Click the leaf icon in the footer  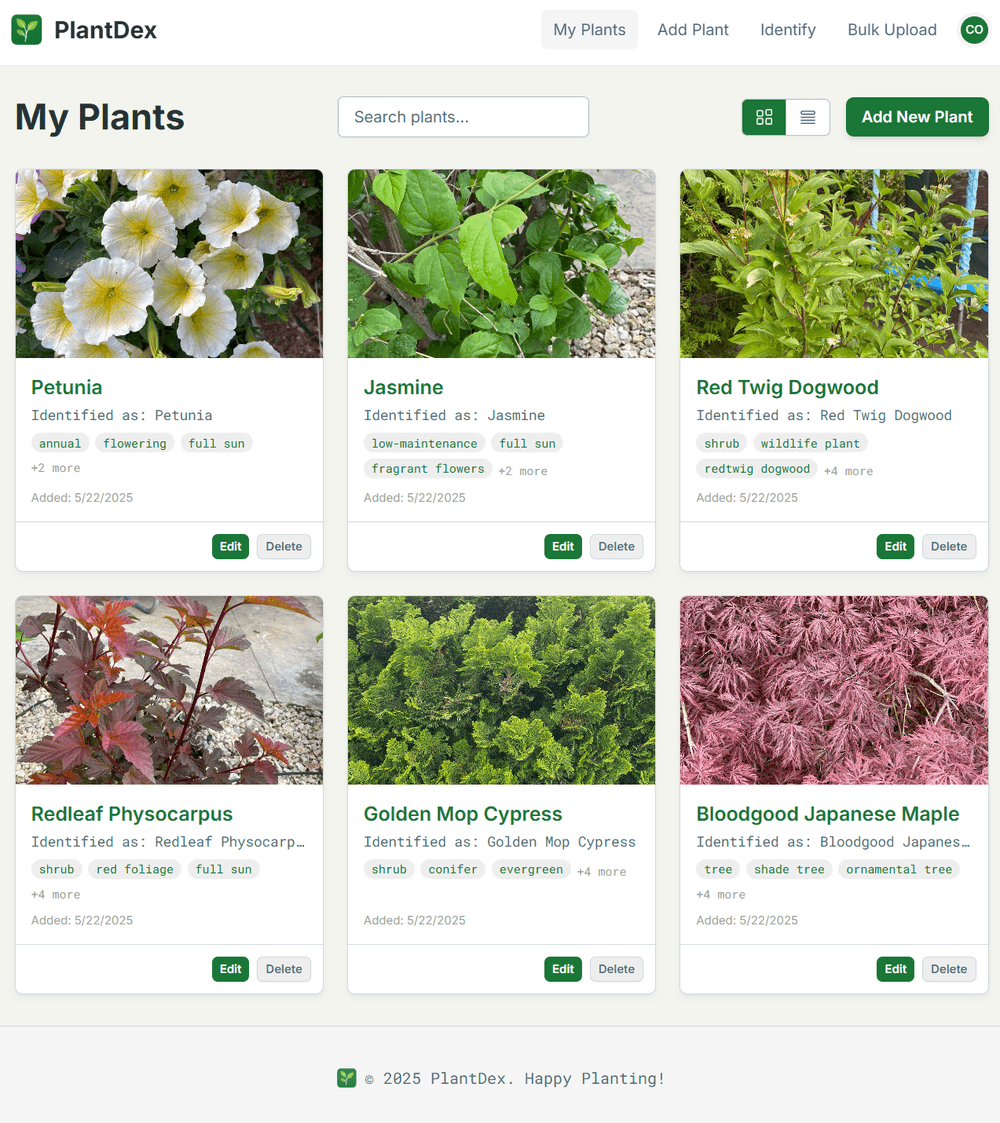(x=346, y=1078)
